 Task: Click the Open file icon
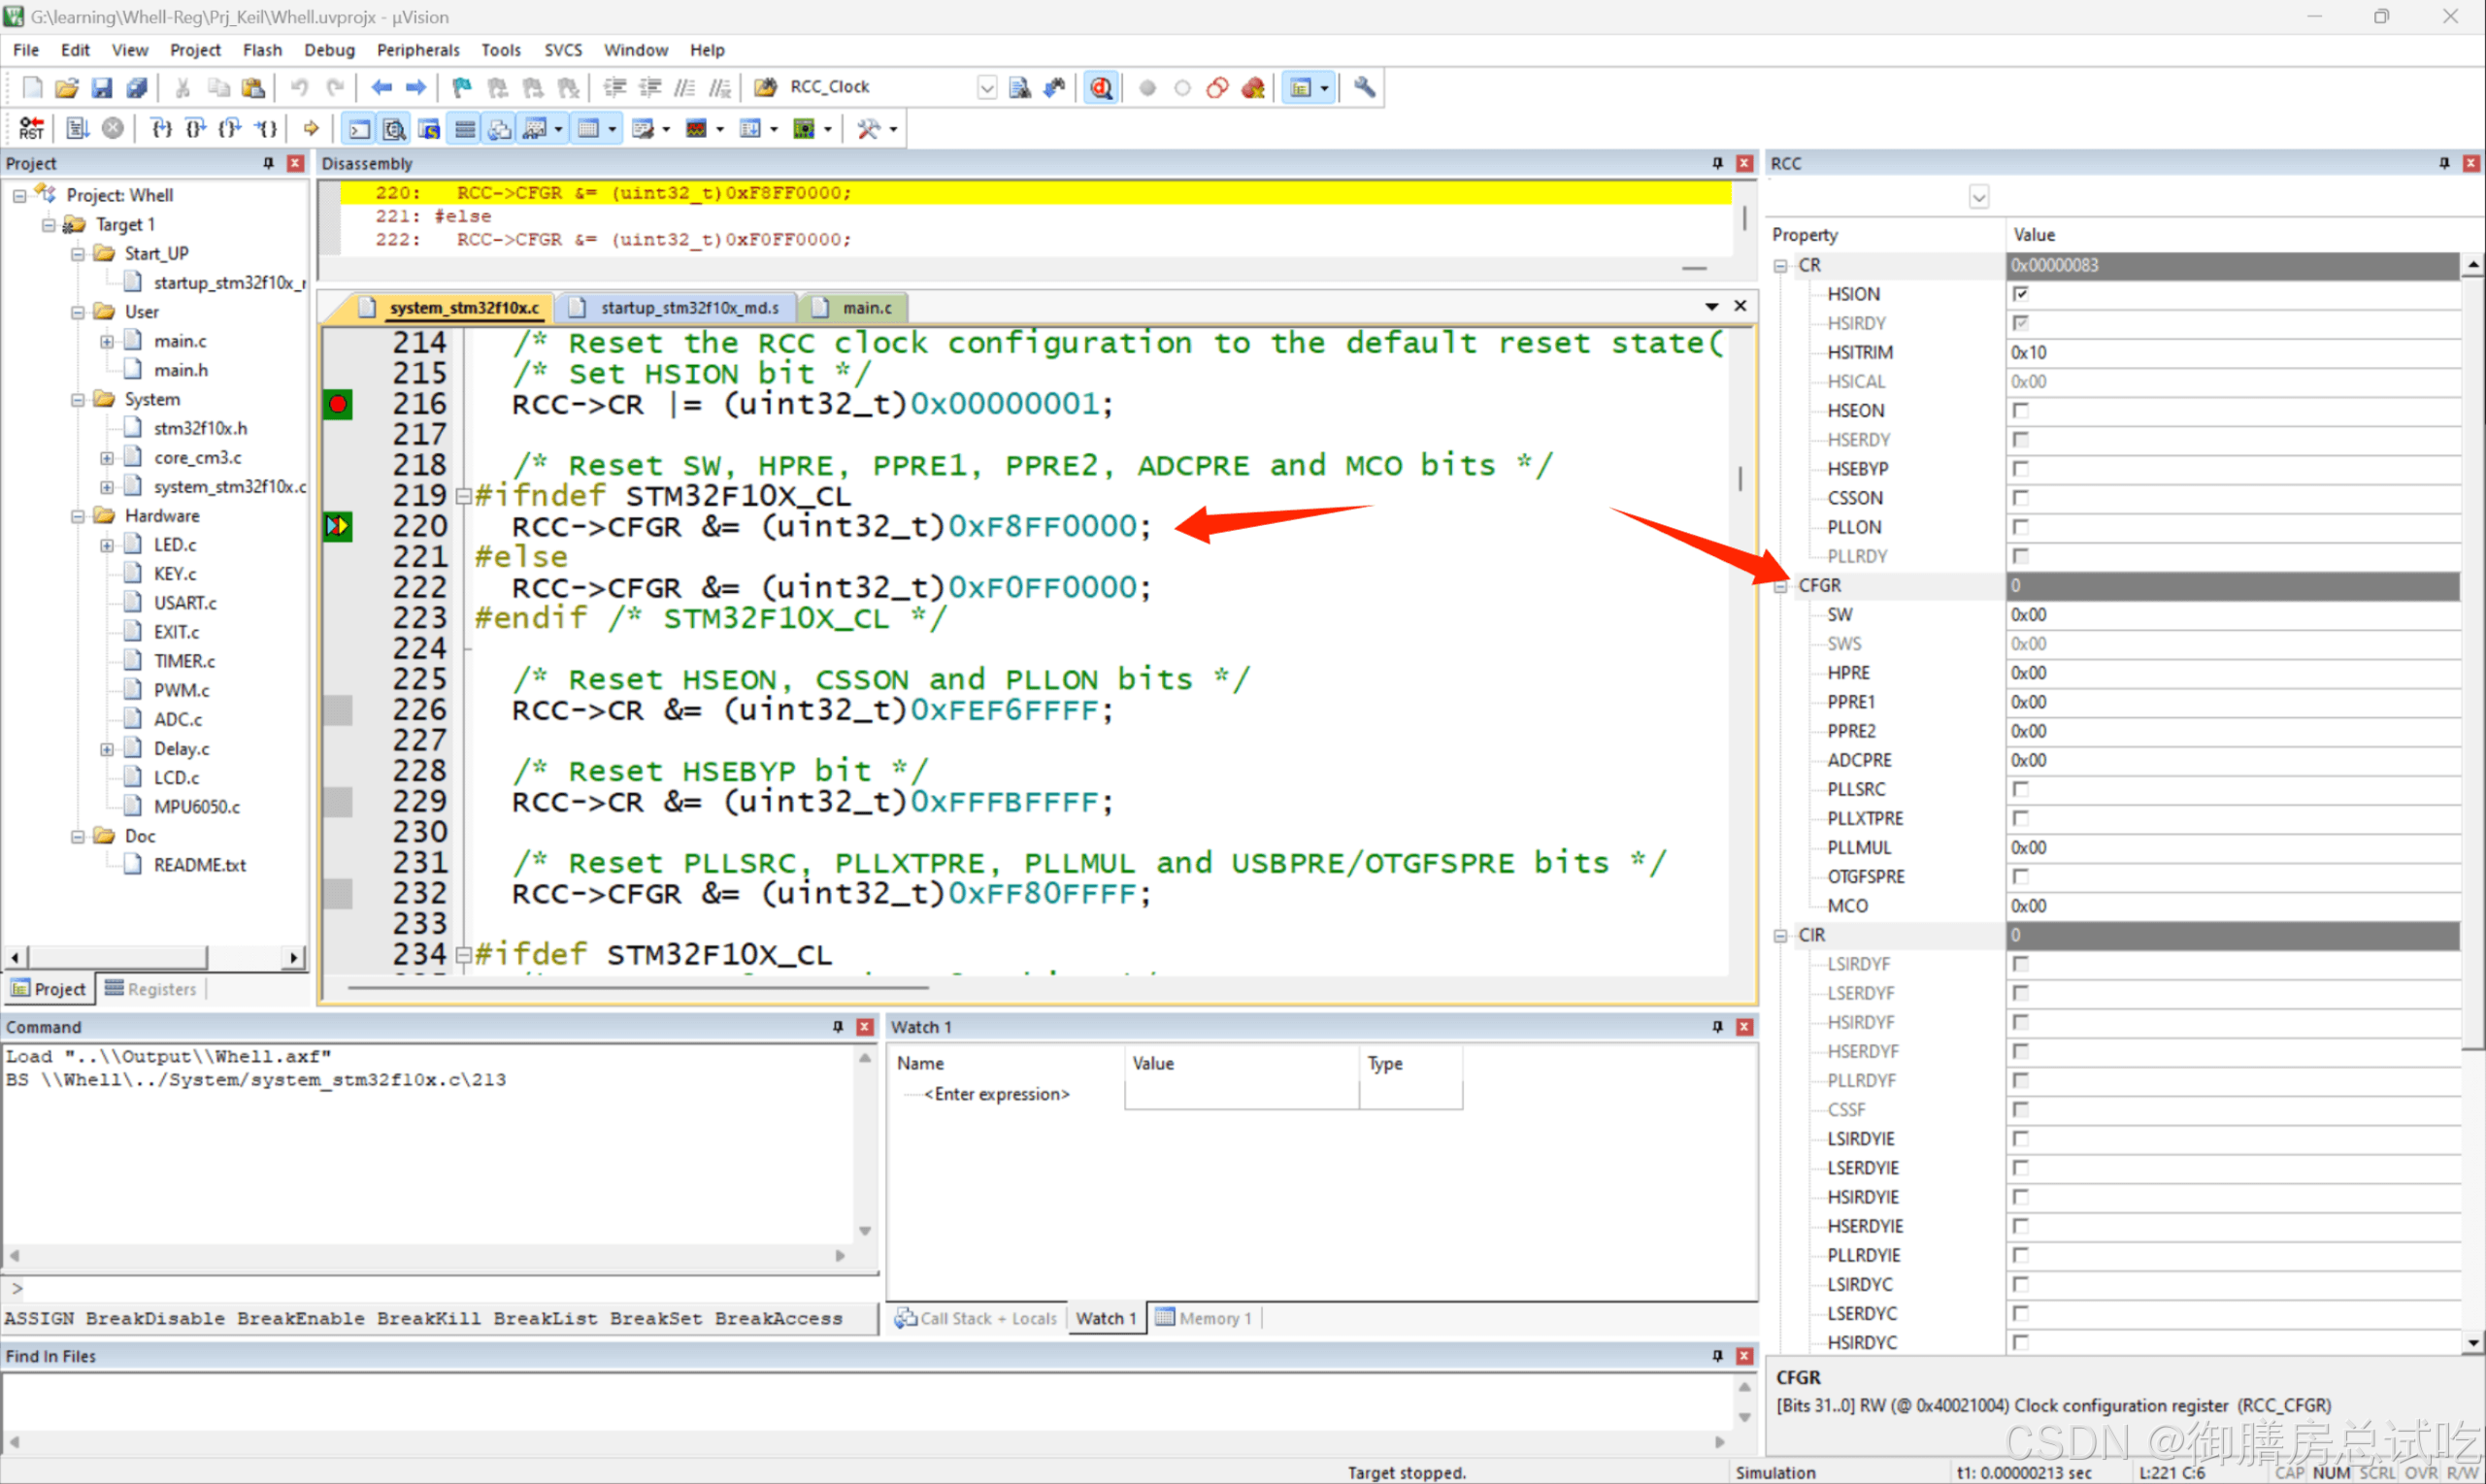tap(67, 88)
